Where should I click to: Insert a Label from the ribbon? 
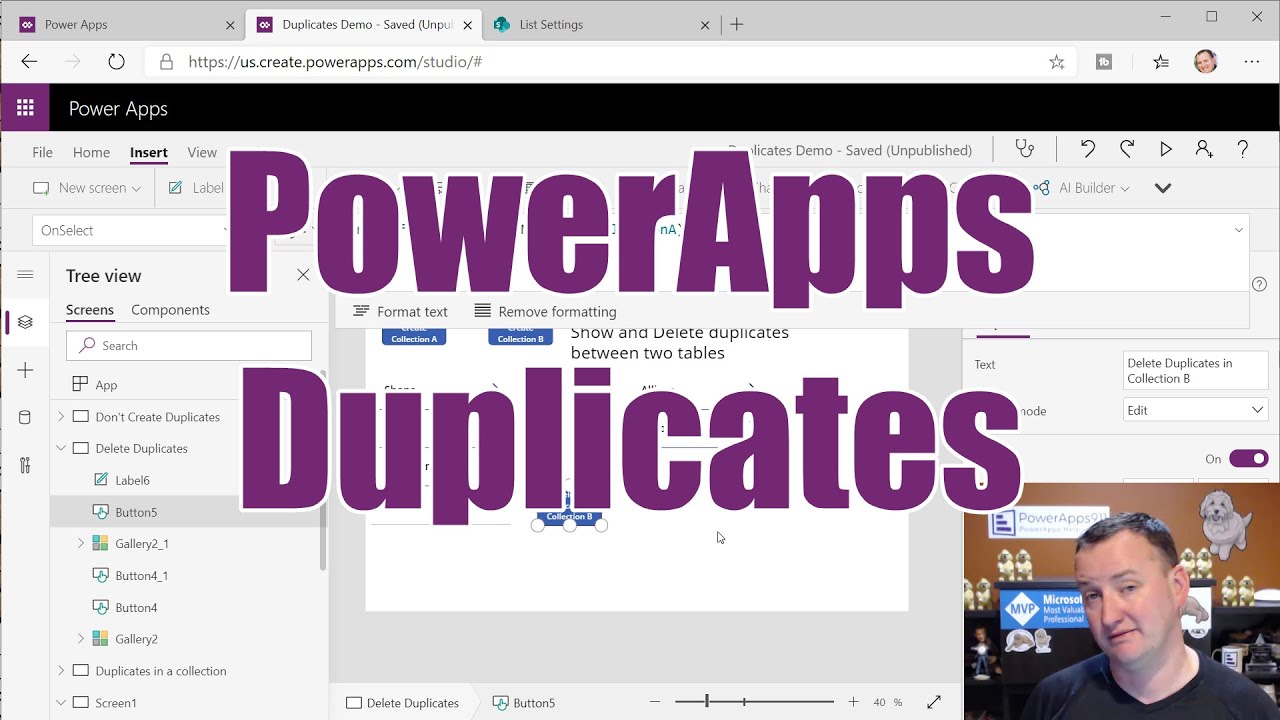tap(196, 188)
